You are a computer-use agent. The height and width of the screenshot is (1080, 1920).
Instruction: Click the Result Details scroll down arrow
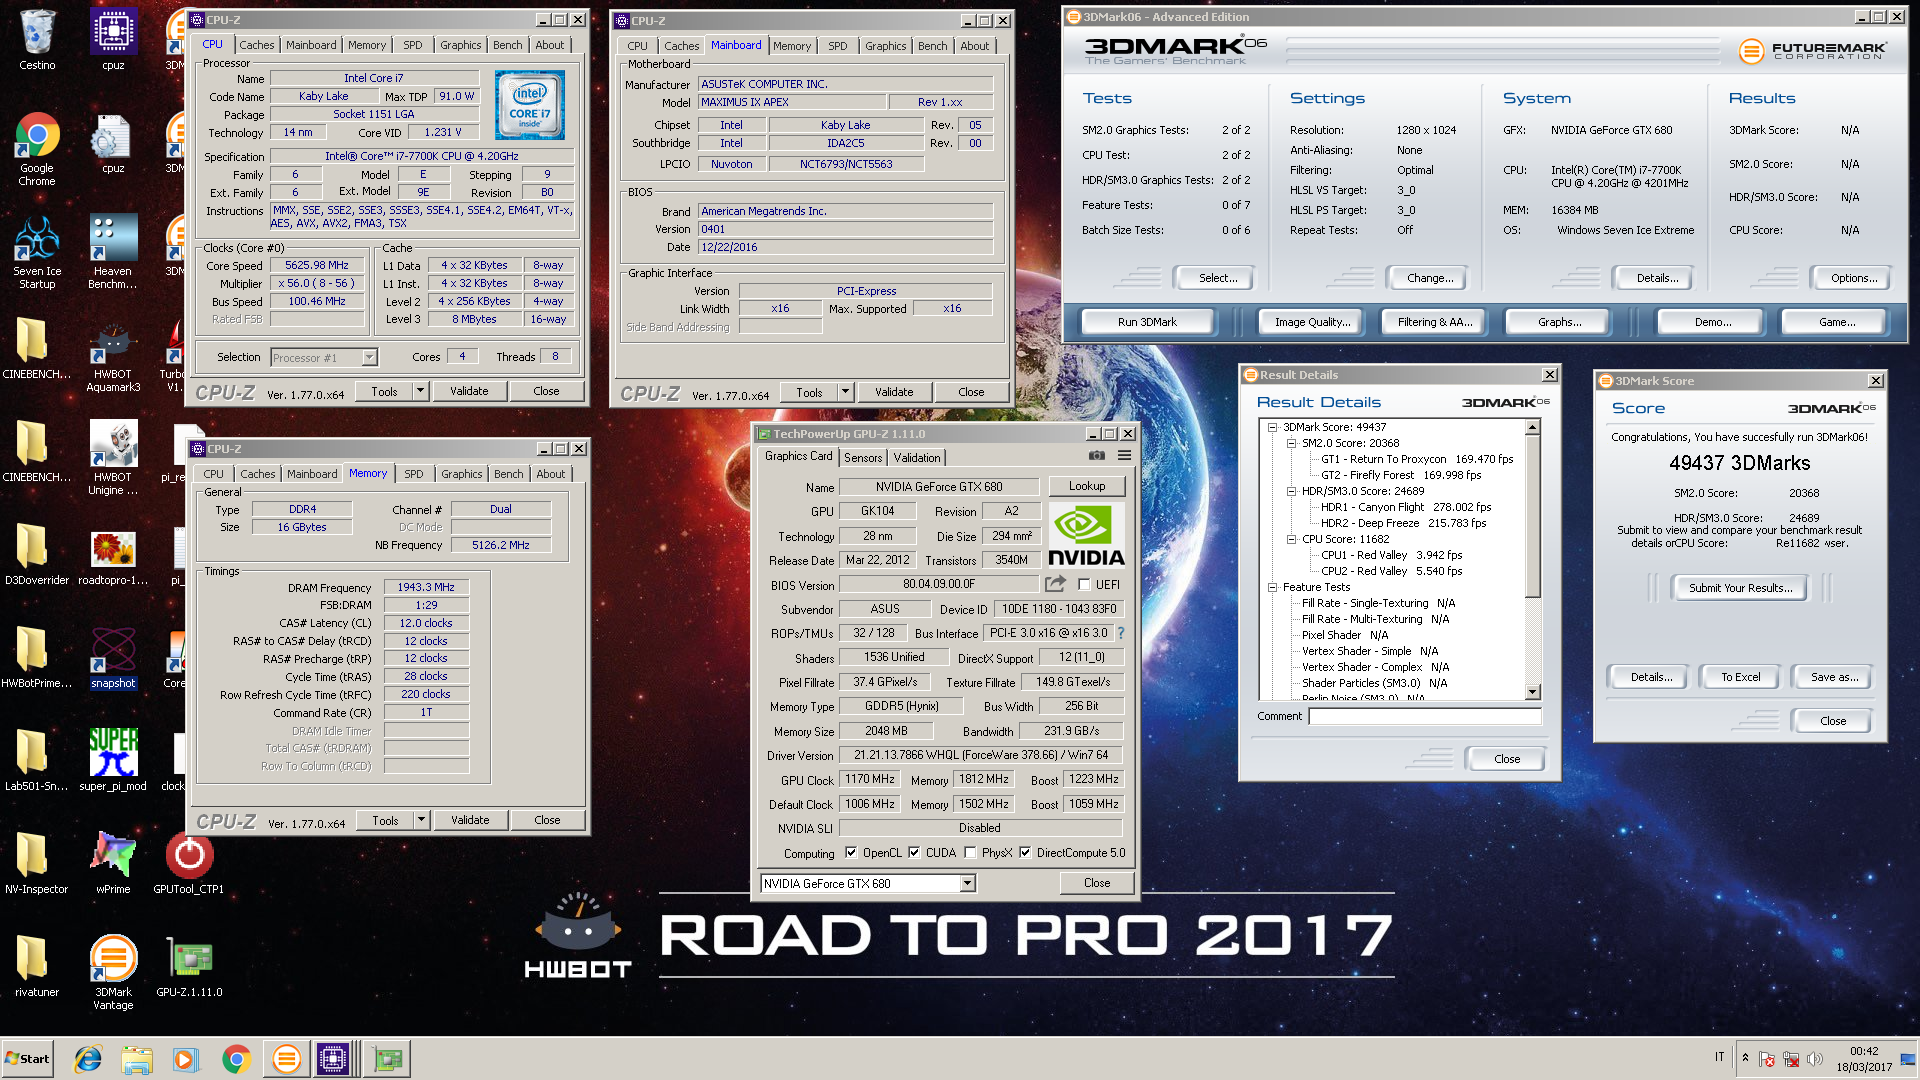point(1532,692)
